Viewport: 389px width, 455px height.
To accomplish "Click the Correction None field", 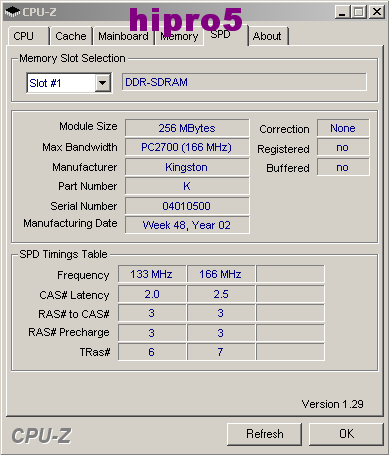I will click(x=343, y=128).
